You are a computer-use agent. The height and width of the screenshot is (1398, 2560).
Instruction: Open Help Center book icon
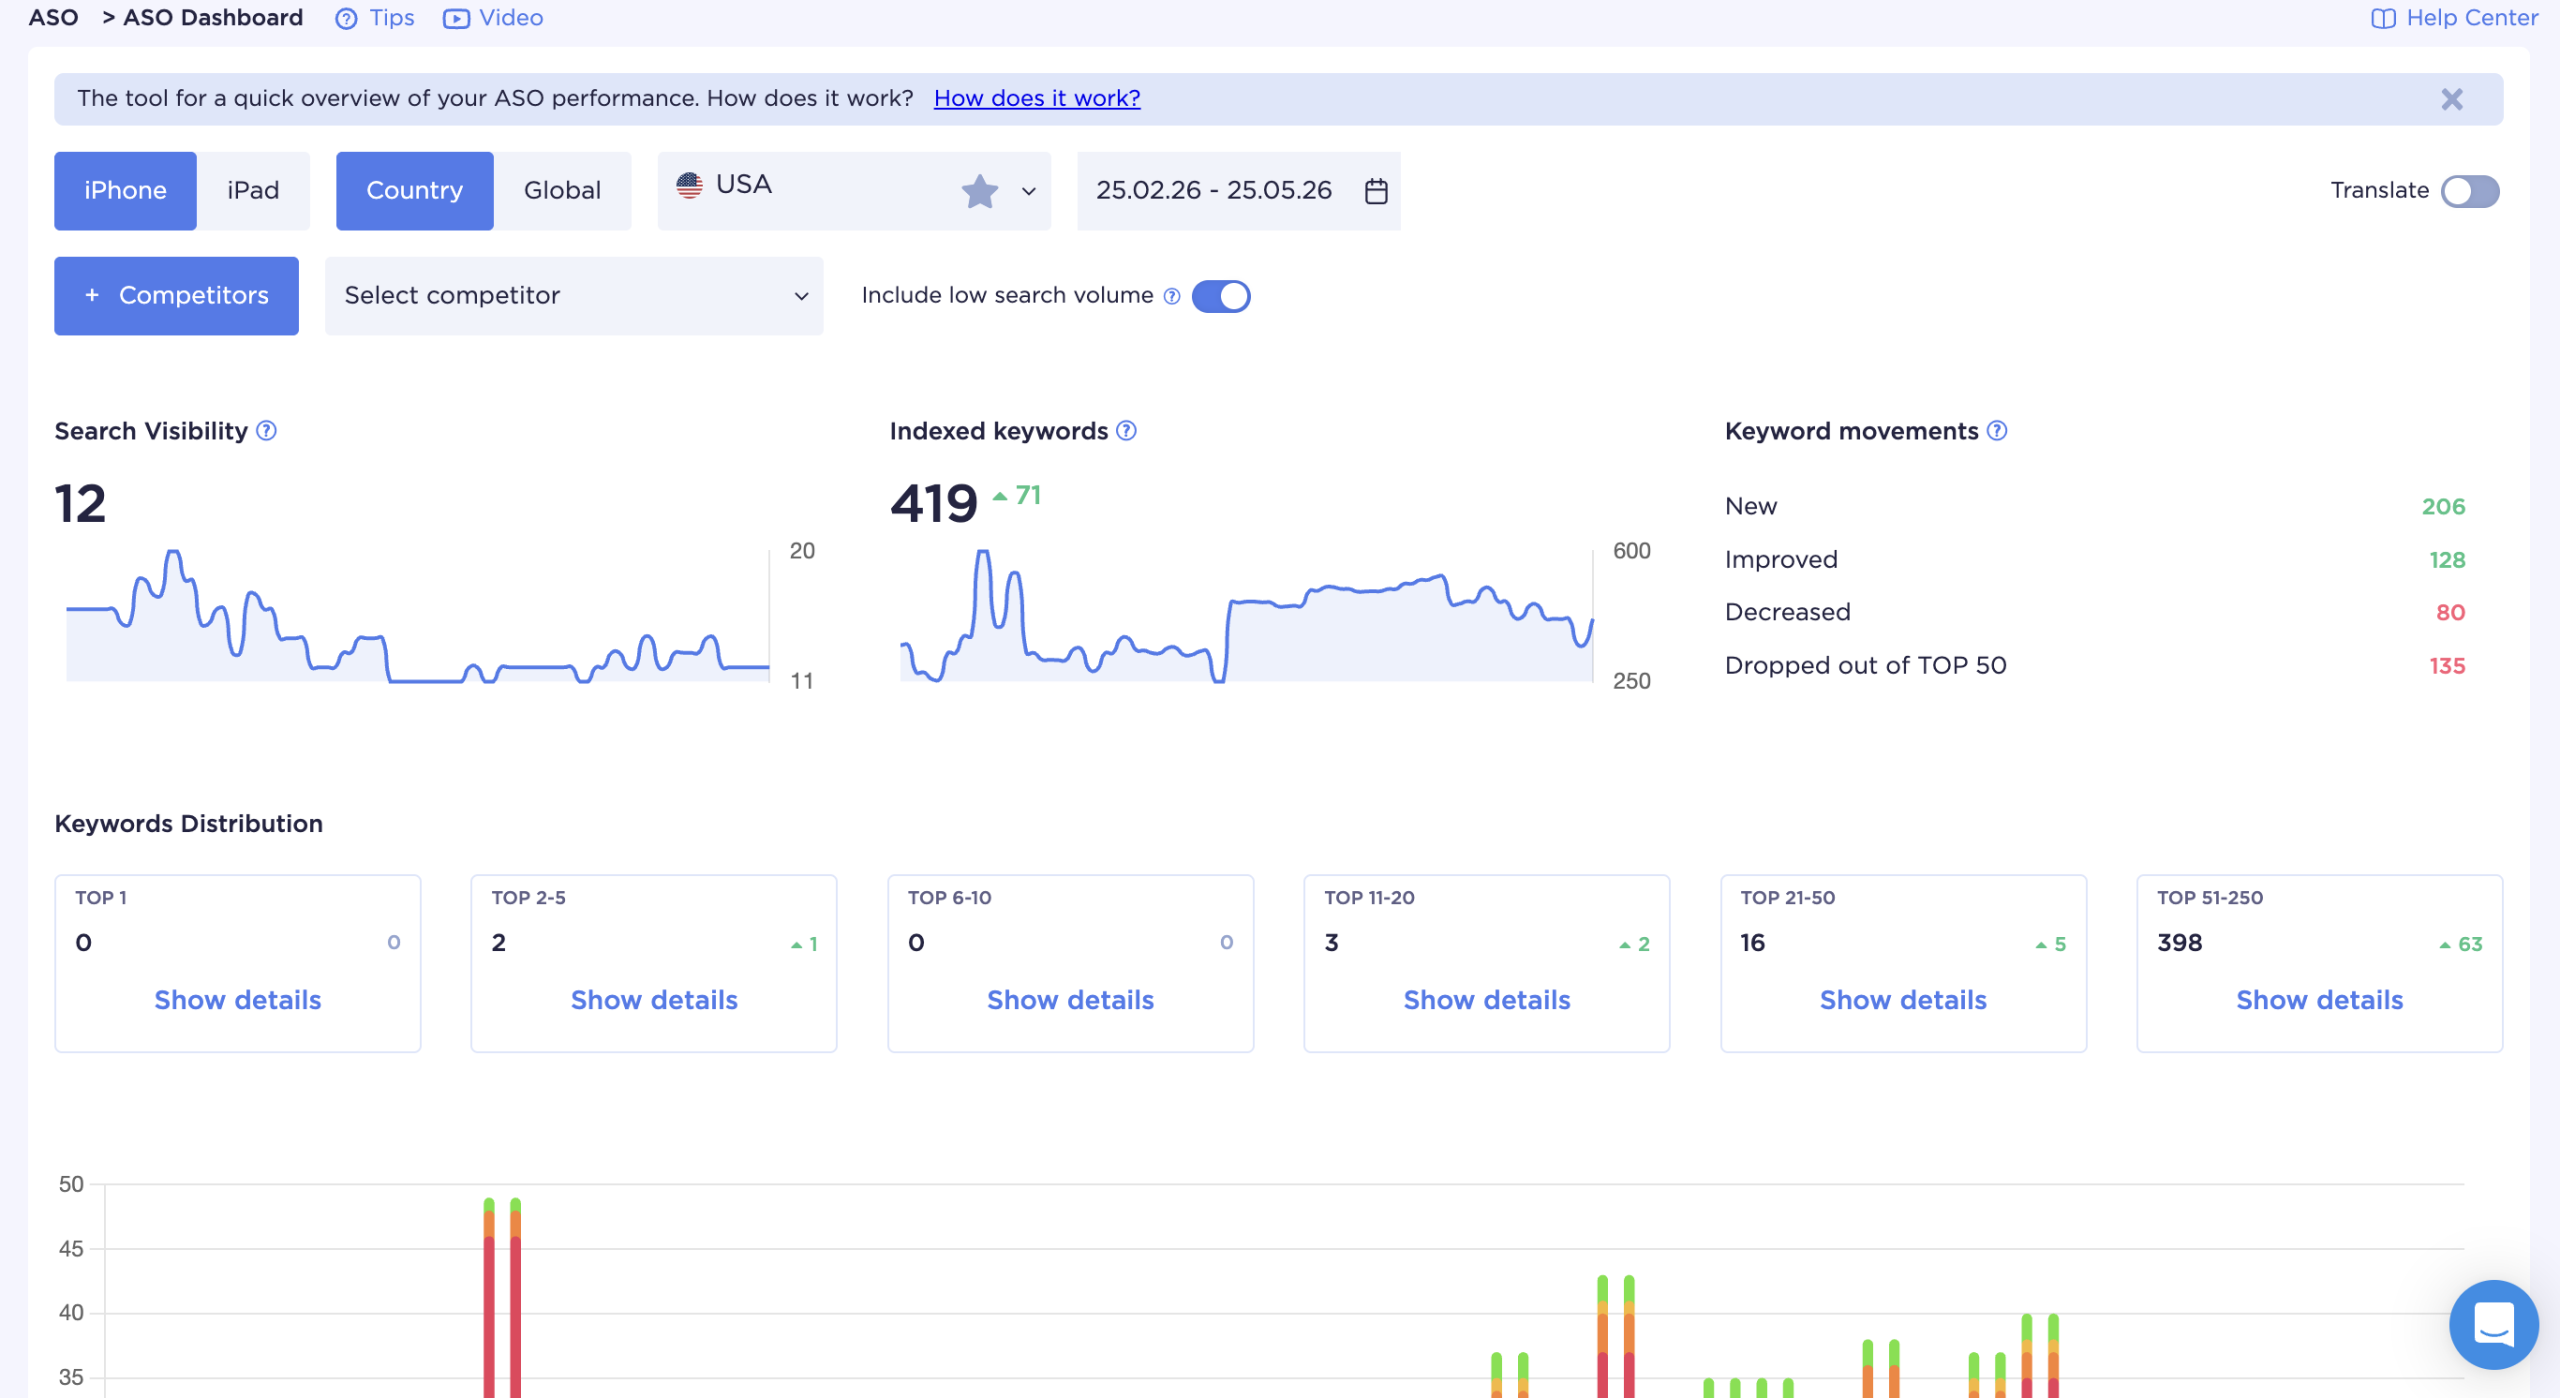pos(2383,19)
